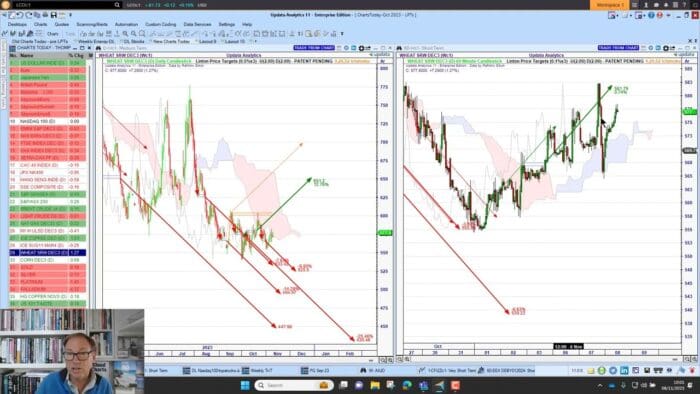Image resolution: width=700 pixels, height=394 pixels.
Task: Open the Data Services menu
Action: [x=197, y=25]
